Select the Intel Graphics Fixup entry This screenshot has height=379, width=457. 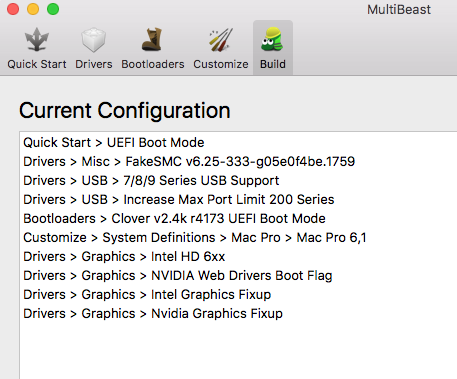tap(147, 295)
